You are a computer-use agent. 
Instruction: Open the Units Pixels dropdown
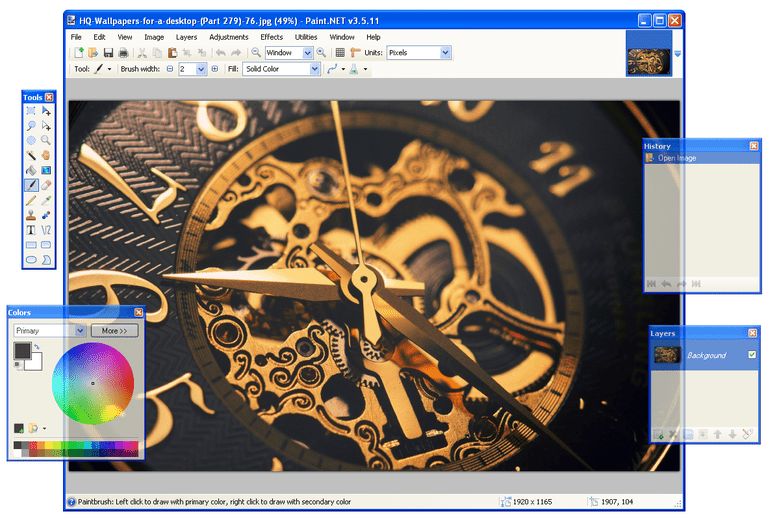coord(445,52)
